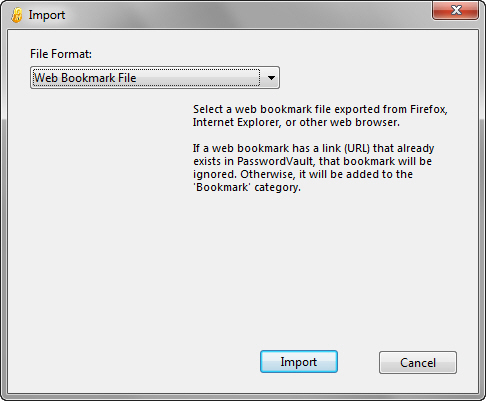Close the Import dialog with X
This screenshot has width=486, height=401.
pyautogui.click(x=456, y=10)
